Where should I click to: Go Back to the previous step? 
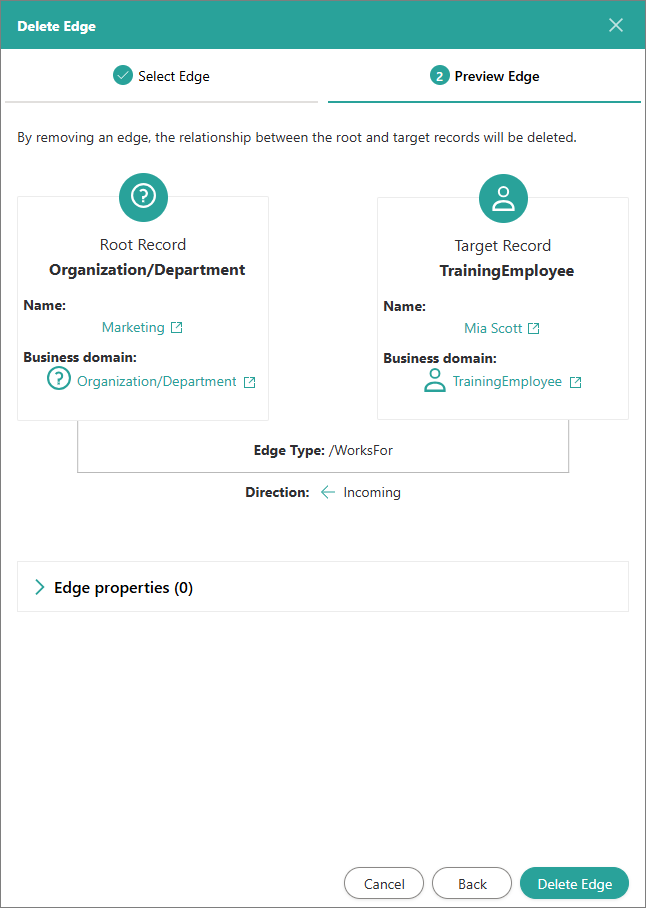point(472,884)
